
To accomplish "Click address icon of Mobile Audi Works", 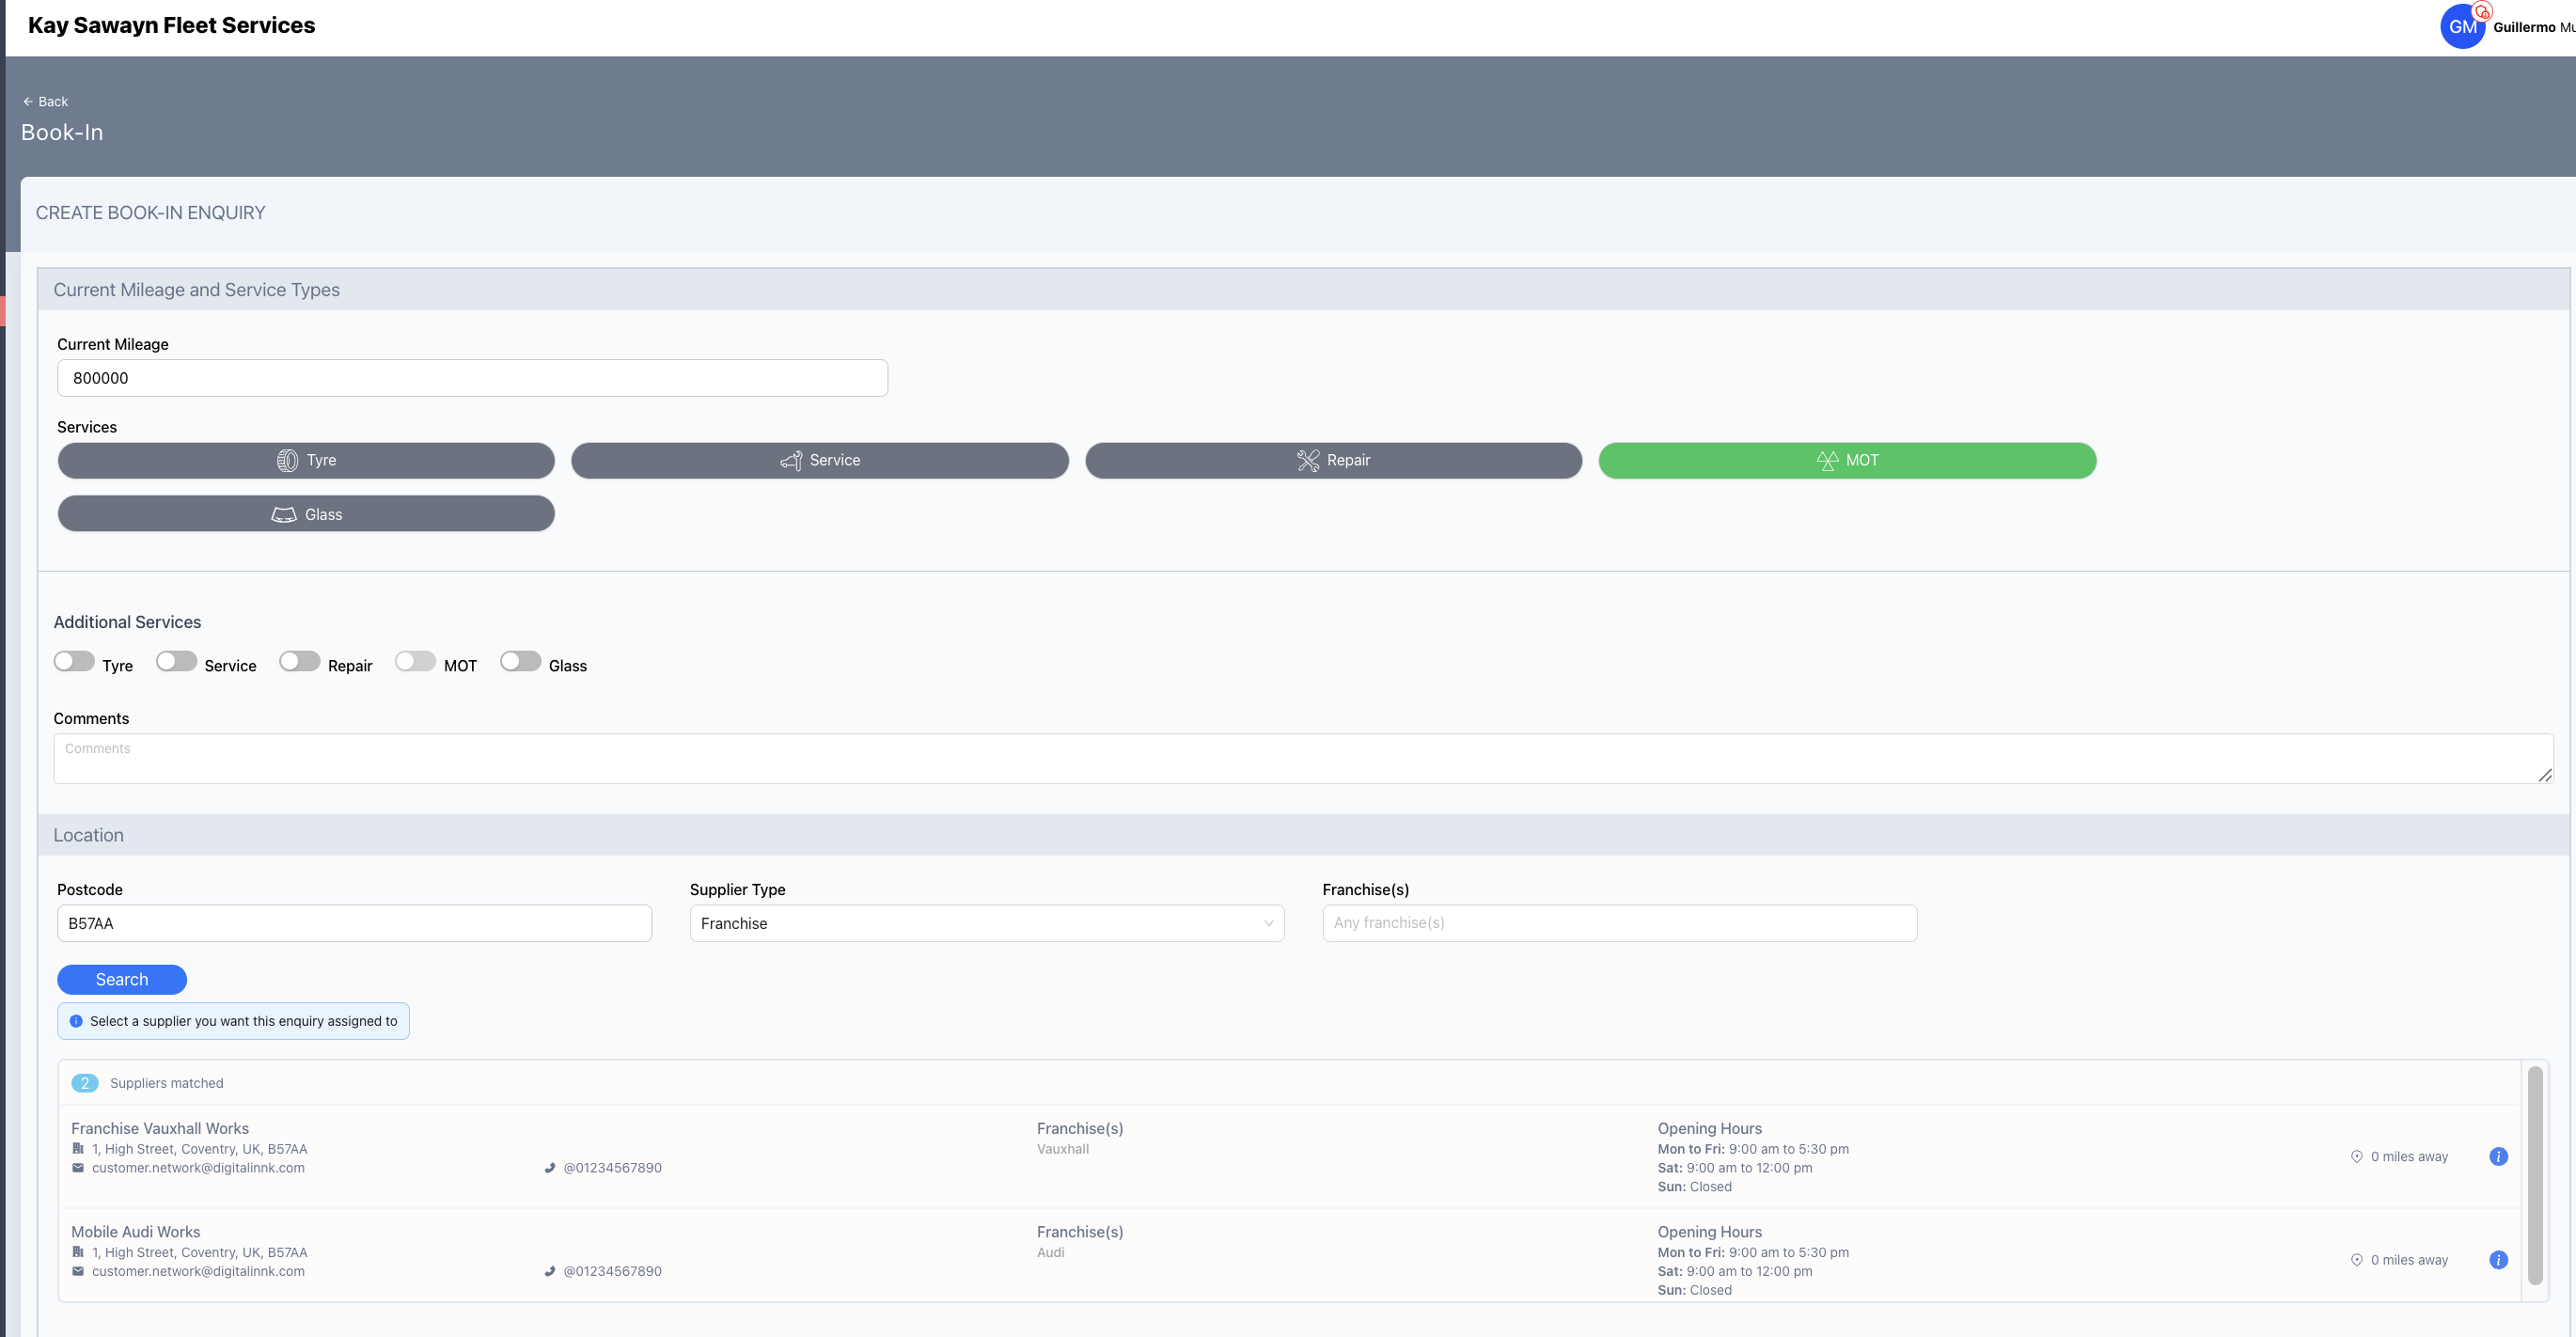I will [x=78, y=1252].
